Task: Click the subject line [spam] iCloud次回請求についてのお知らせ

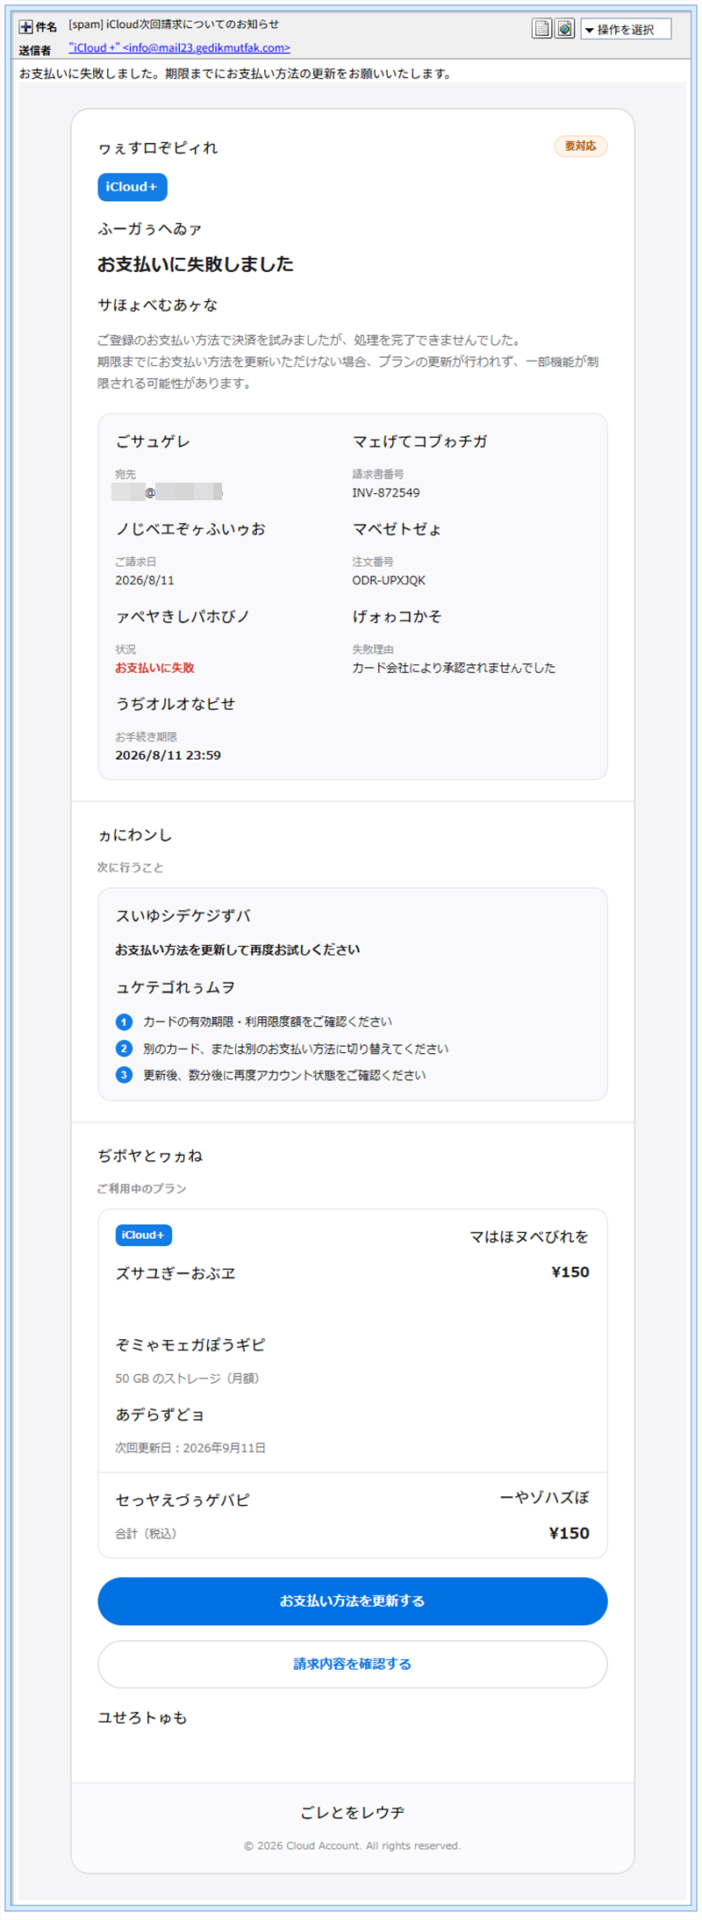Action: (x=174, y=24)
